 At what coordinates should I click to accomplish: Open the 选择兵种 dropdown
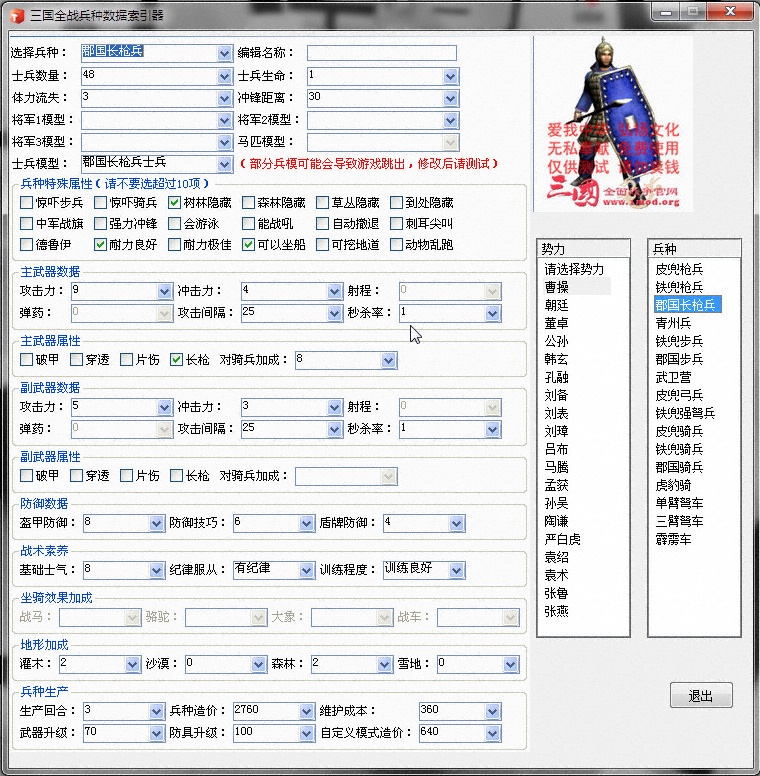pyautogui.click(x=224, y=53)
